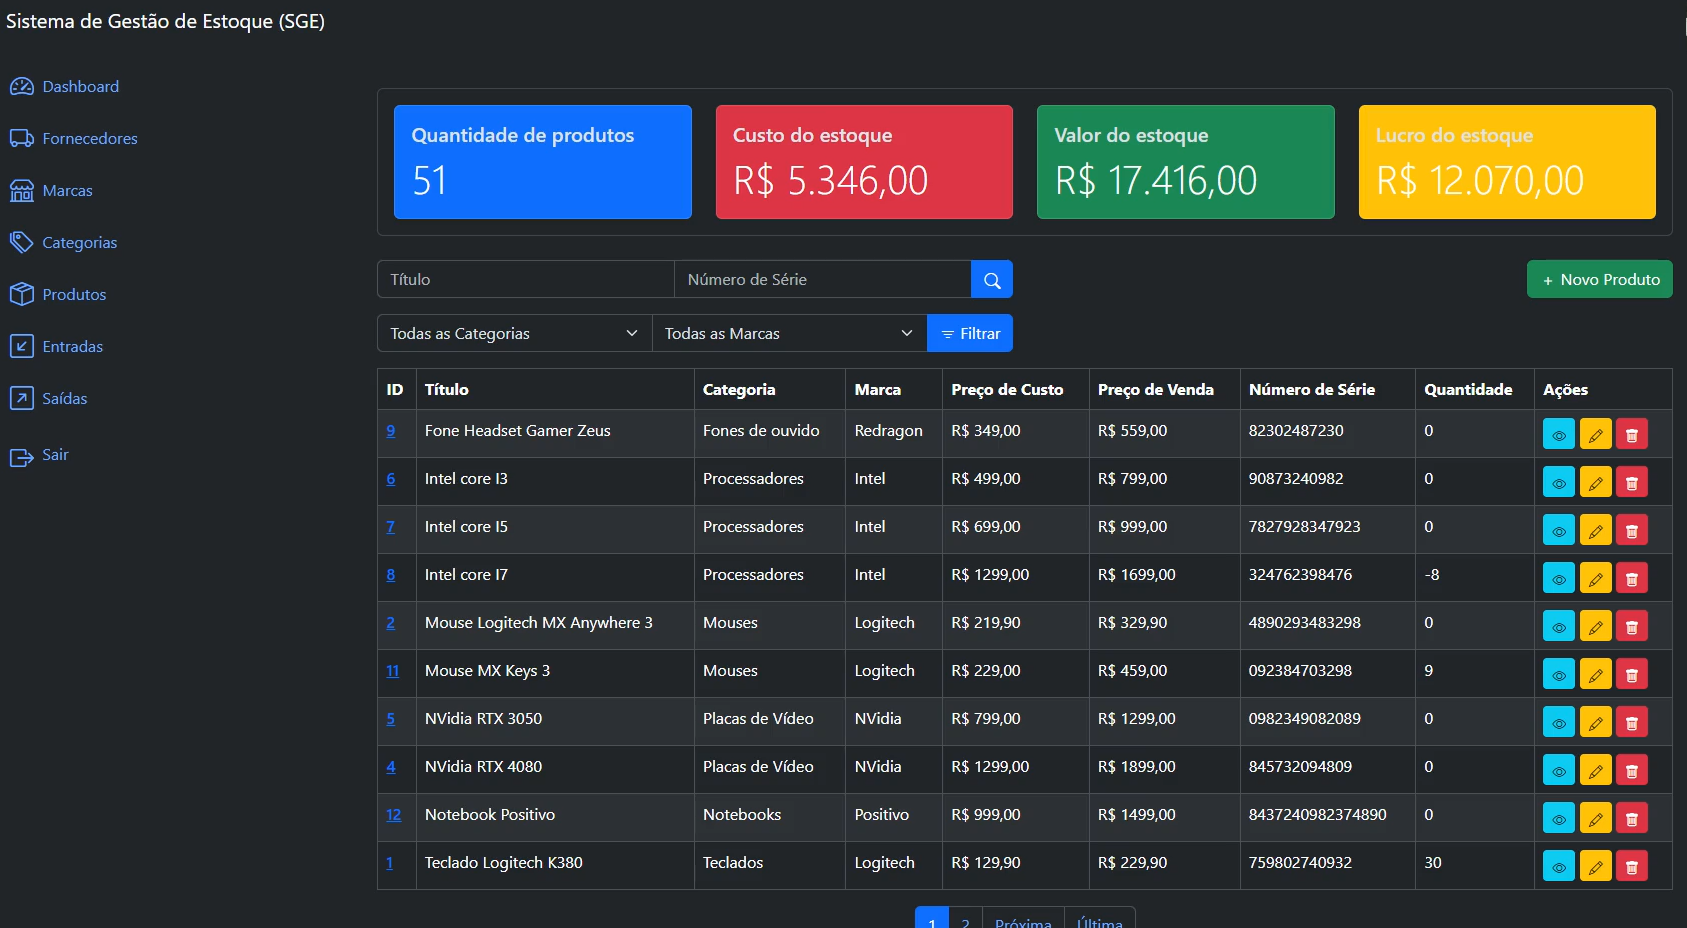View details of Intel core I5
Image resolution: width=1687 pixels, height=928 pixels.
click(1558, 531)
